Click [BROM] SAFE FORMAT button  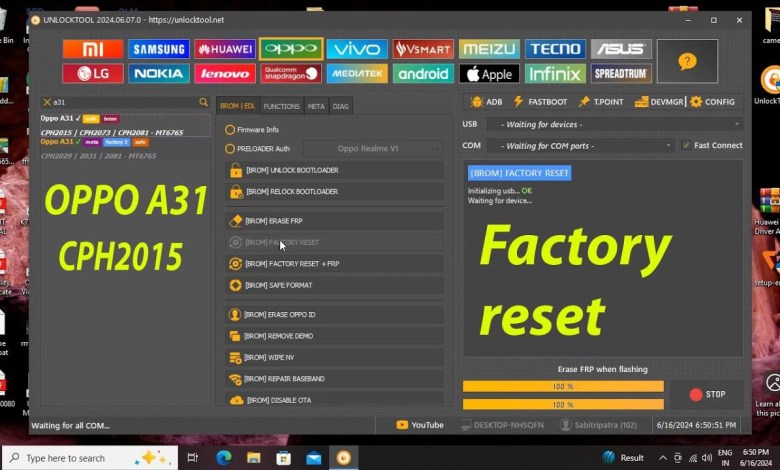[334, 285]
